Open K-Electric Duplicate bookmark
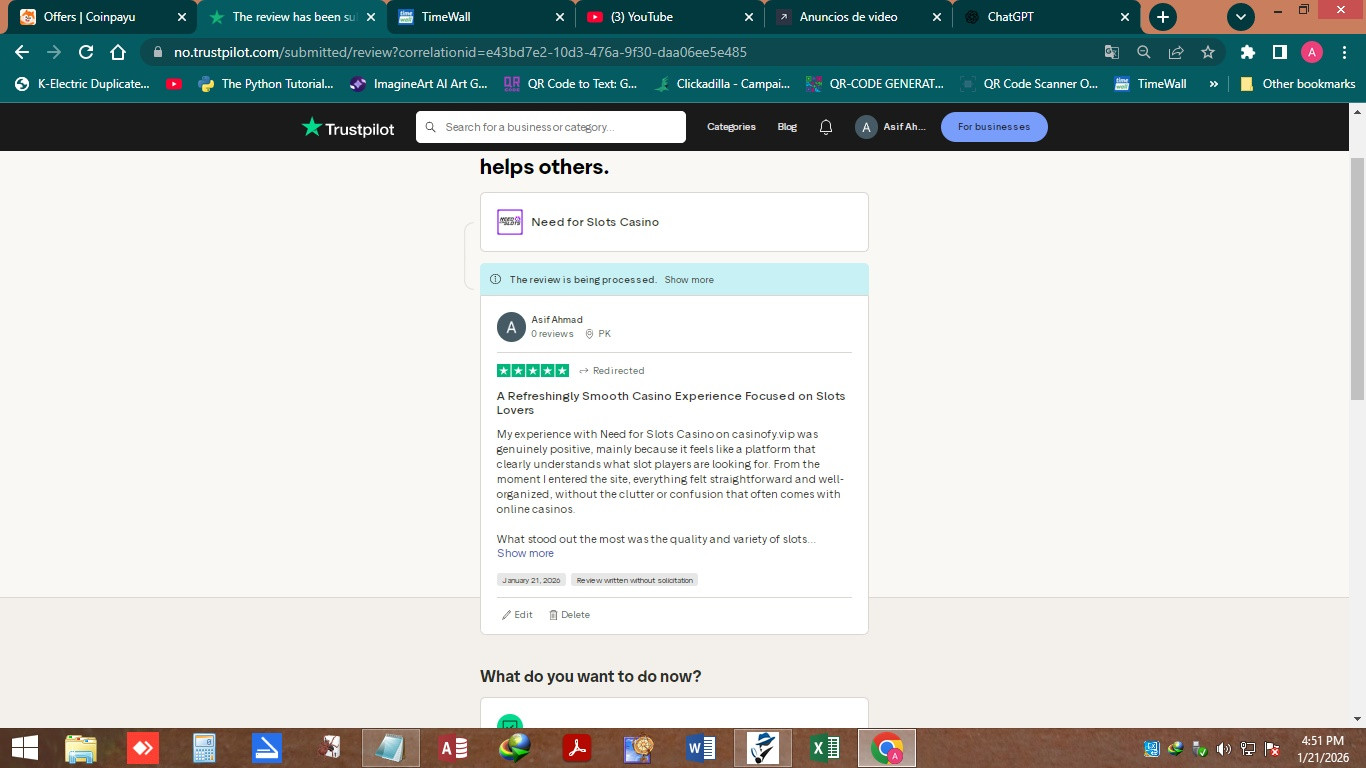This screenshot has height=768, width=1366. click(x=82, y=84)
